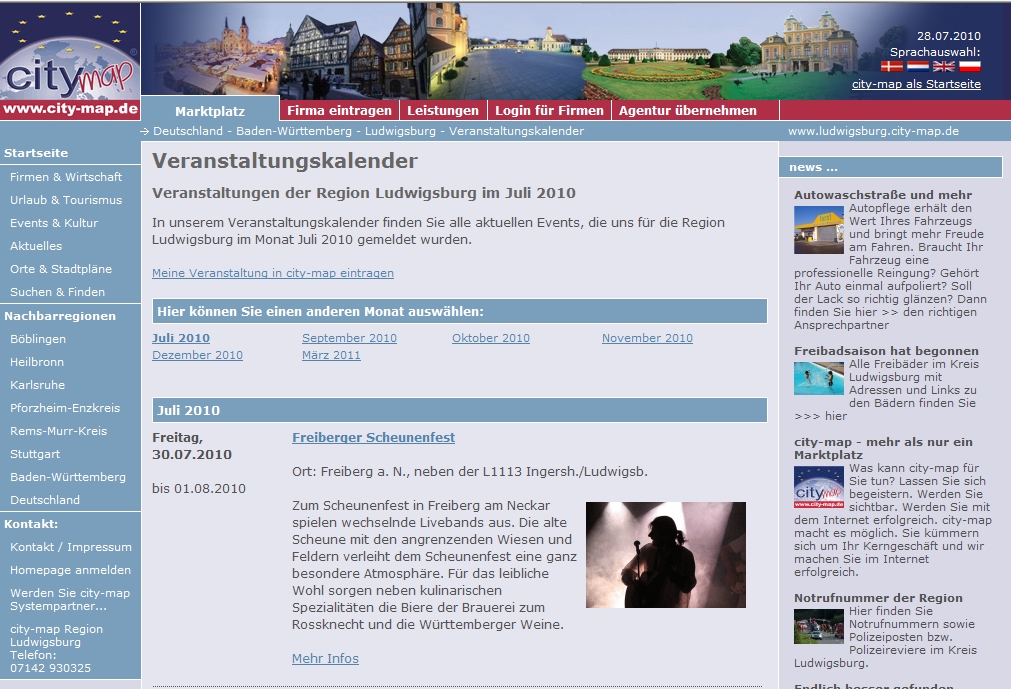Viewport: 1011px width, 689px height.
Task: Open Kontakt / Impressum page
Action: [71, 547]
